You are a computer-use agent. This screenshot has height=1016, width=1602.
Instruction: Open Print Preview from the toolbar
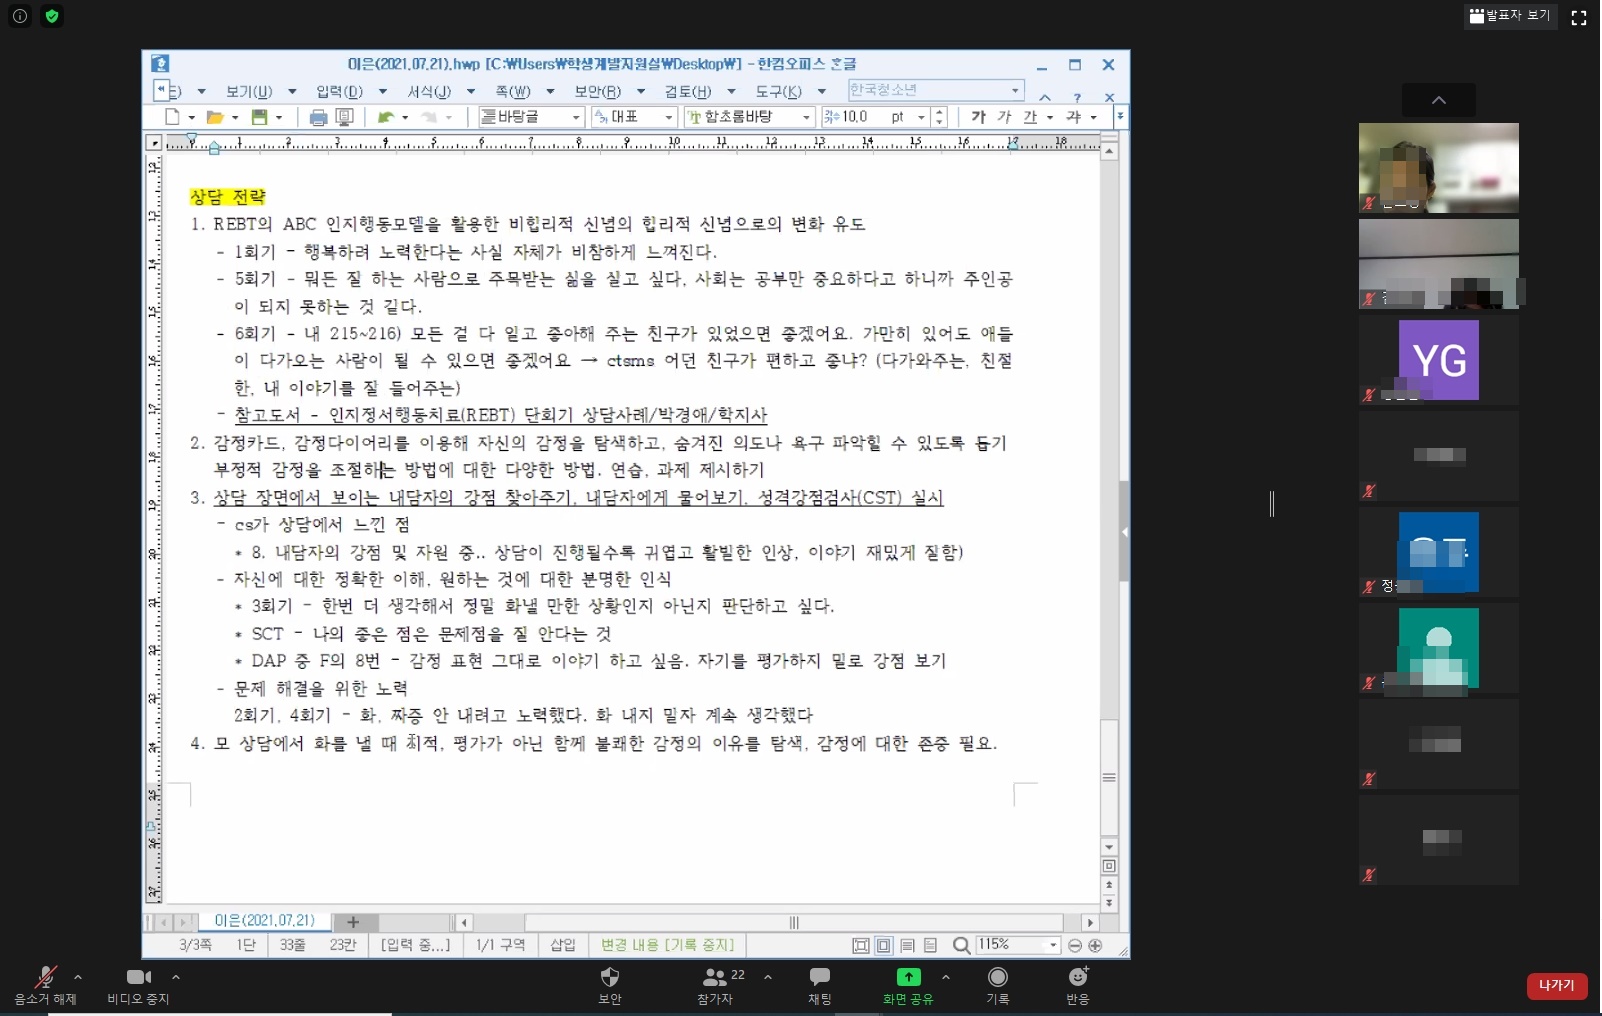click(345, 117)
